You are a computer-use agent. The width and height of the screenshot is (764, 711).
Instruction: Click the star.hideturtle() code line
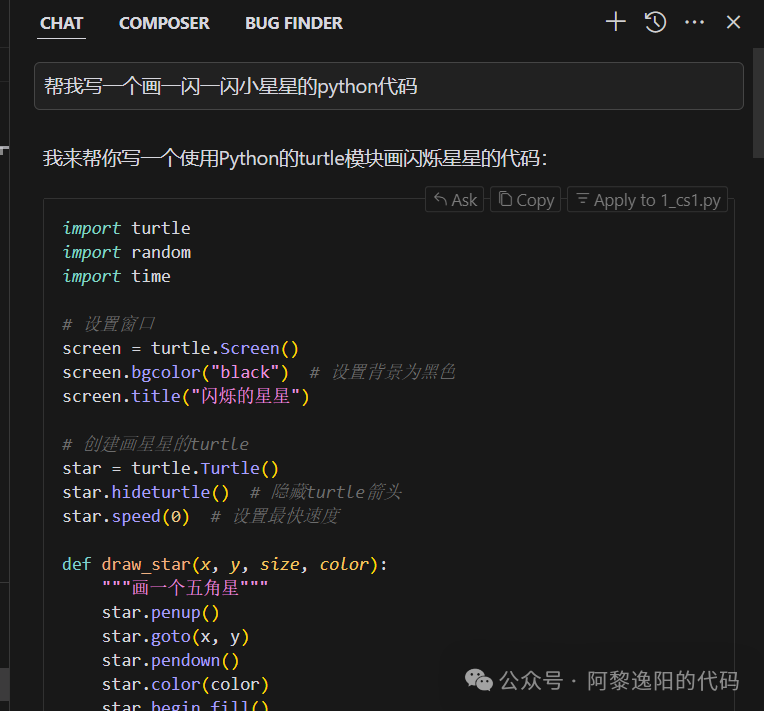coord(146,492)
